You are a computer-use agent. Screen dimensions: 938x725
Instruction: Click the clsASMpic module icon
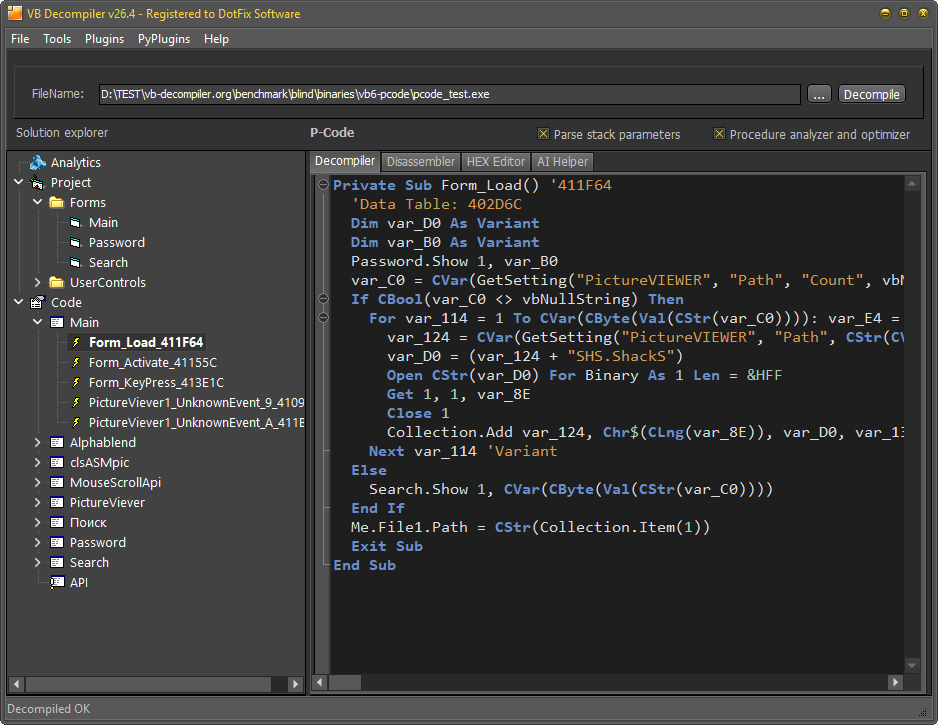[57, 462]
